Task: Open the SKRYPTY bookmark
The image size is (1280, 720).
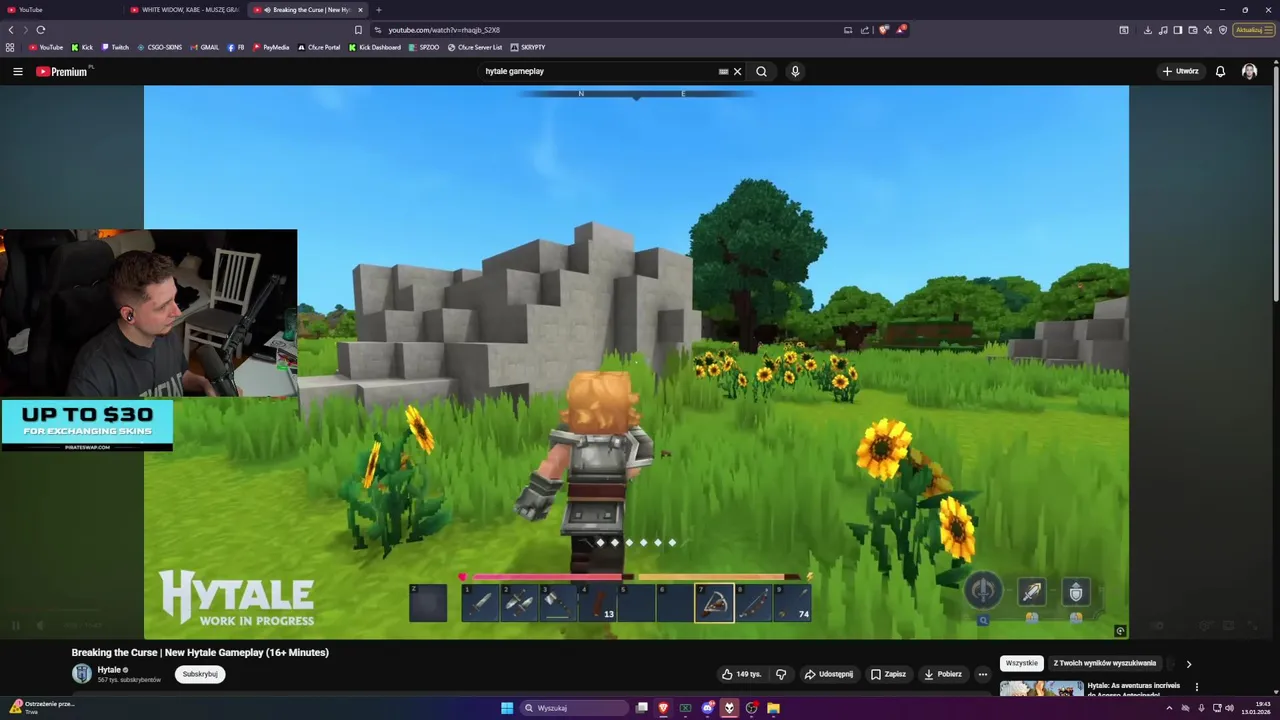Action: coord(528,47)
